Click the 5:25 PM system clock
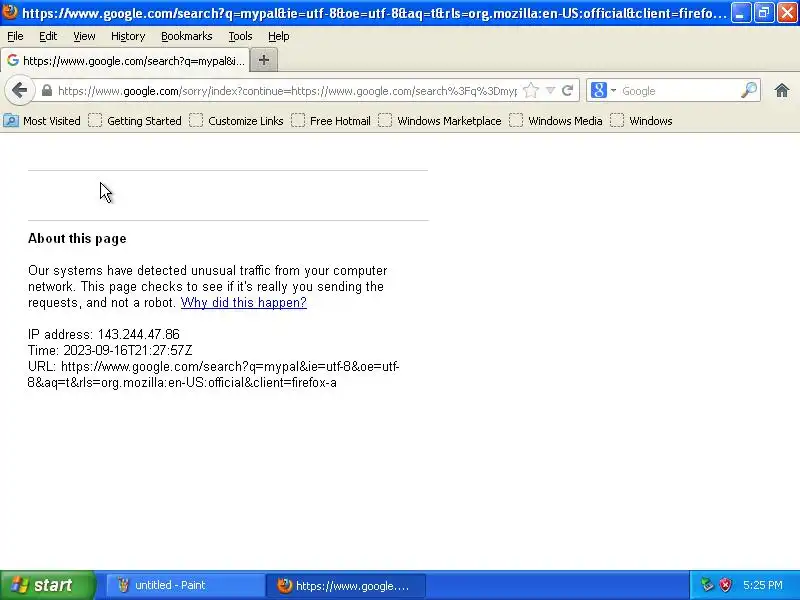The width and height of the screenshot is (800, 600). click(x=763, y=585)
